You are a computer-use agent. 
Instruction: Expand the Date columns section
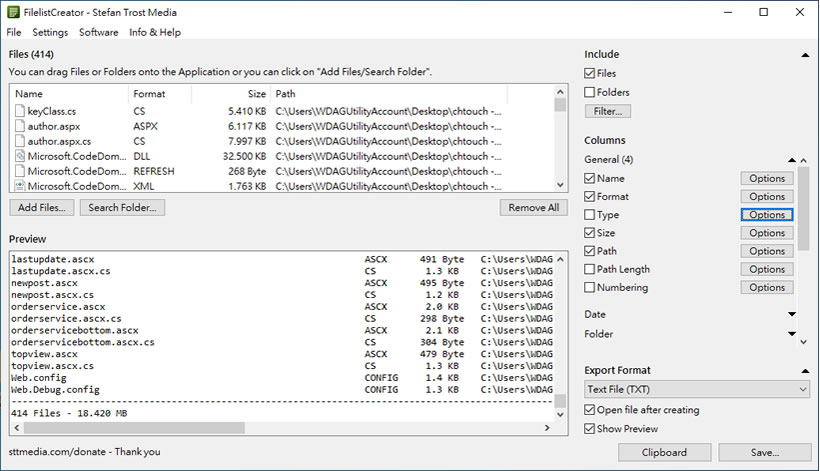(791, 315)
